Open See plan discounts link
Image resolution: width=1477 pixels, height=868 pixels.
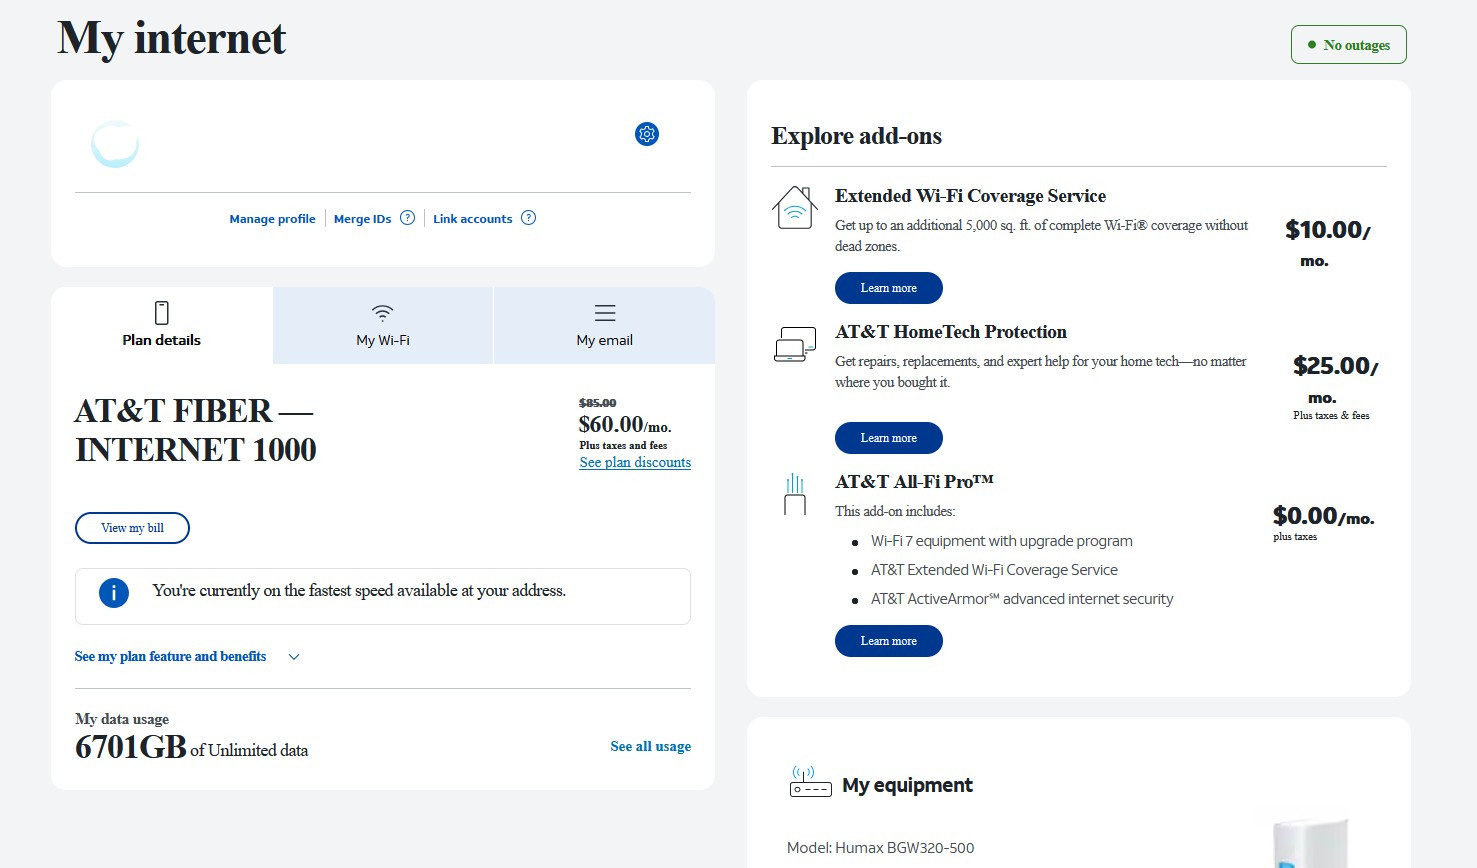pos(635,462)
